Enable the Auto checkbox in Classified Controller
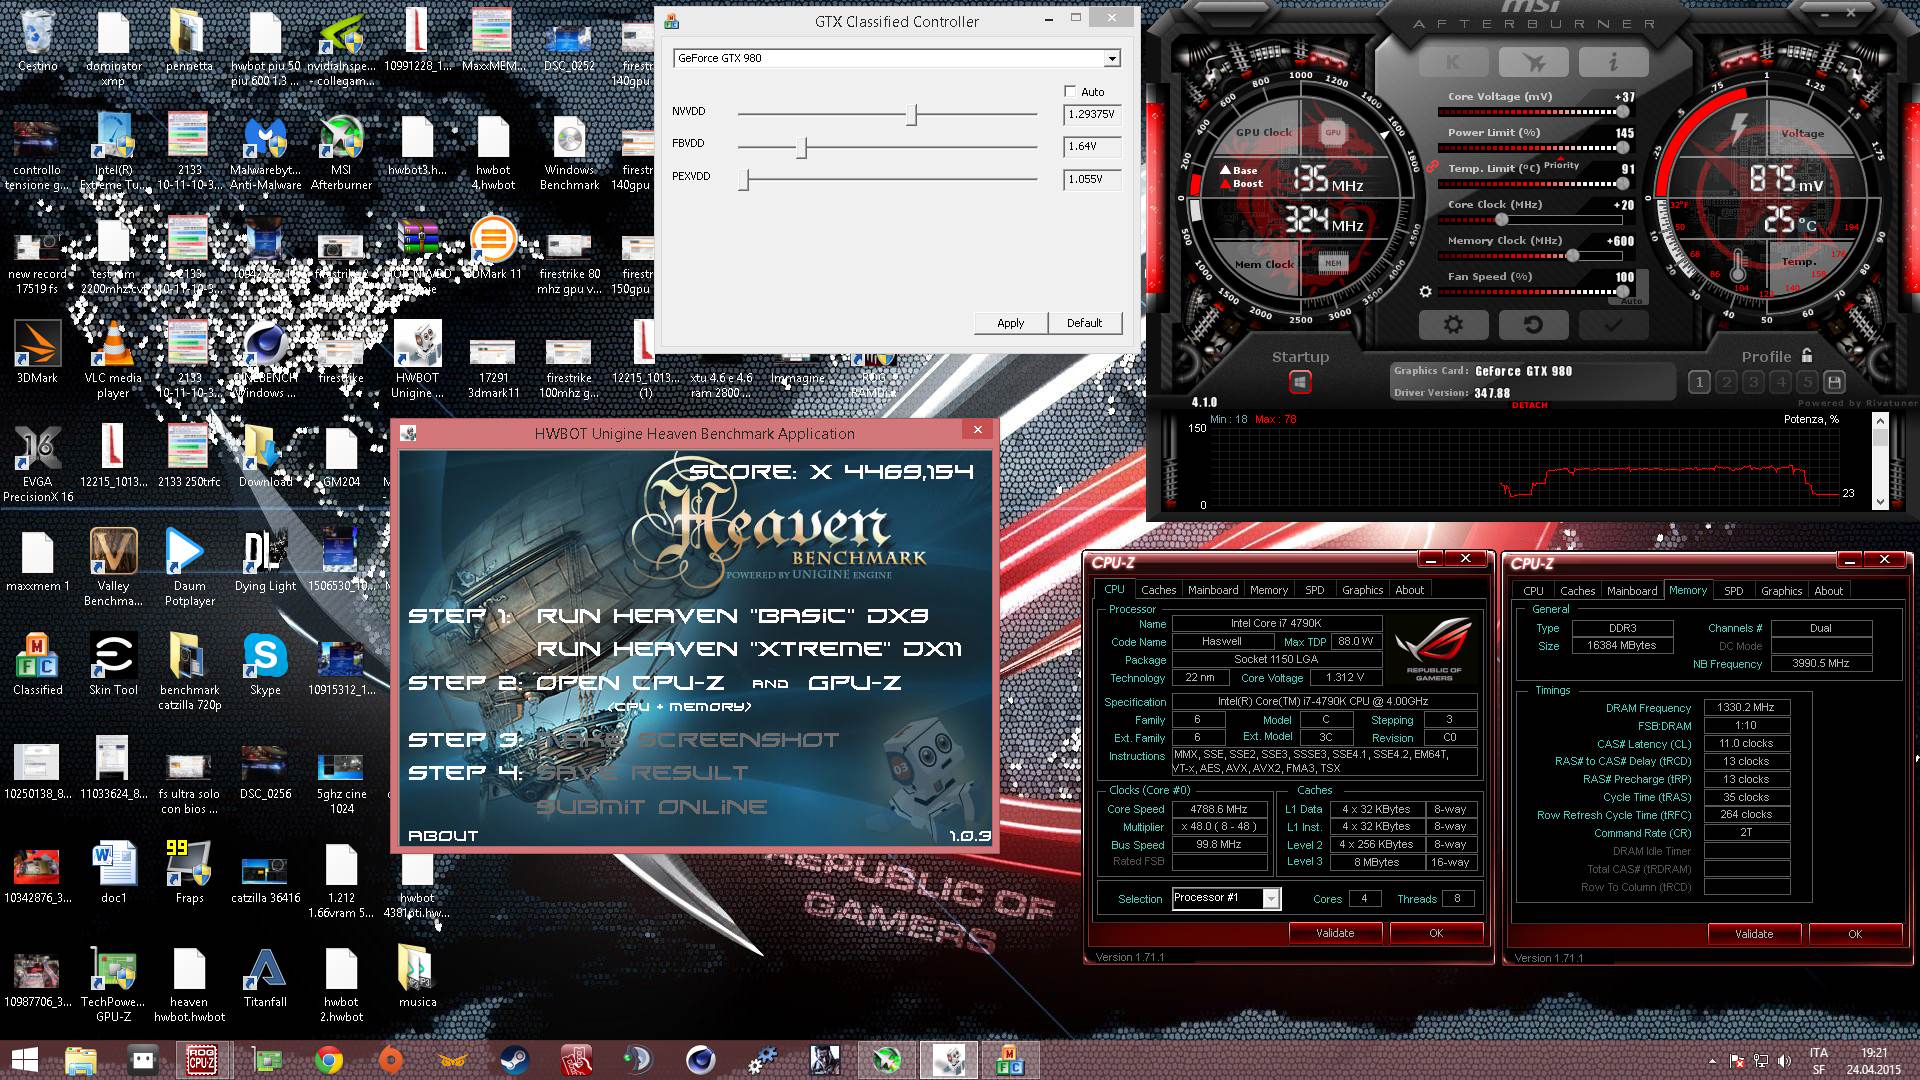1920x1080 pixels. (1070, 91)
